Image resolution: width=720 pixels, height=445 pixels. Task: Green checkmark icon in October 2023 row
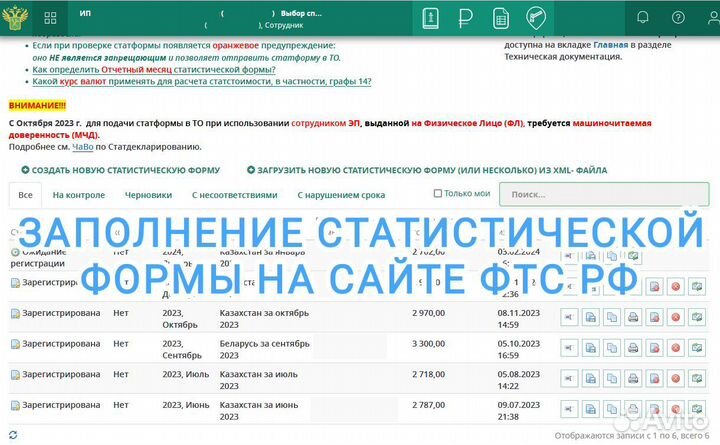click(x=697, y=317)
